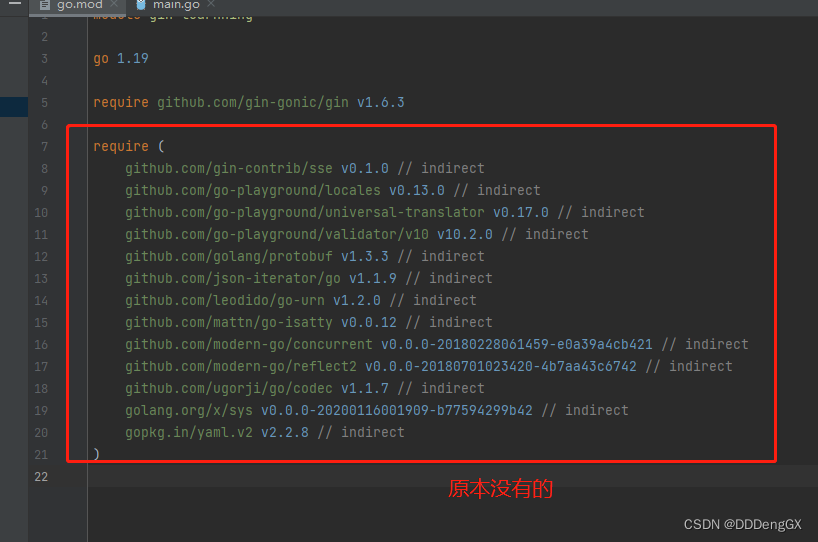
Task: Click the universal-translator v0.17.0 line
Action: pos(384,212)
